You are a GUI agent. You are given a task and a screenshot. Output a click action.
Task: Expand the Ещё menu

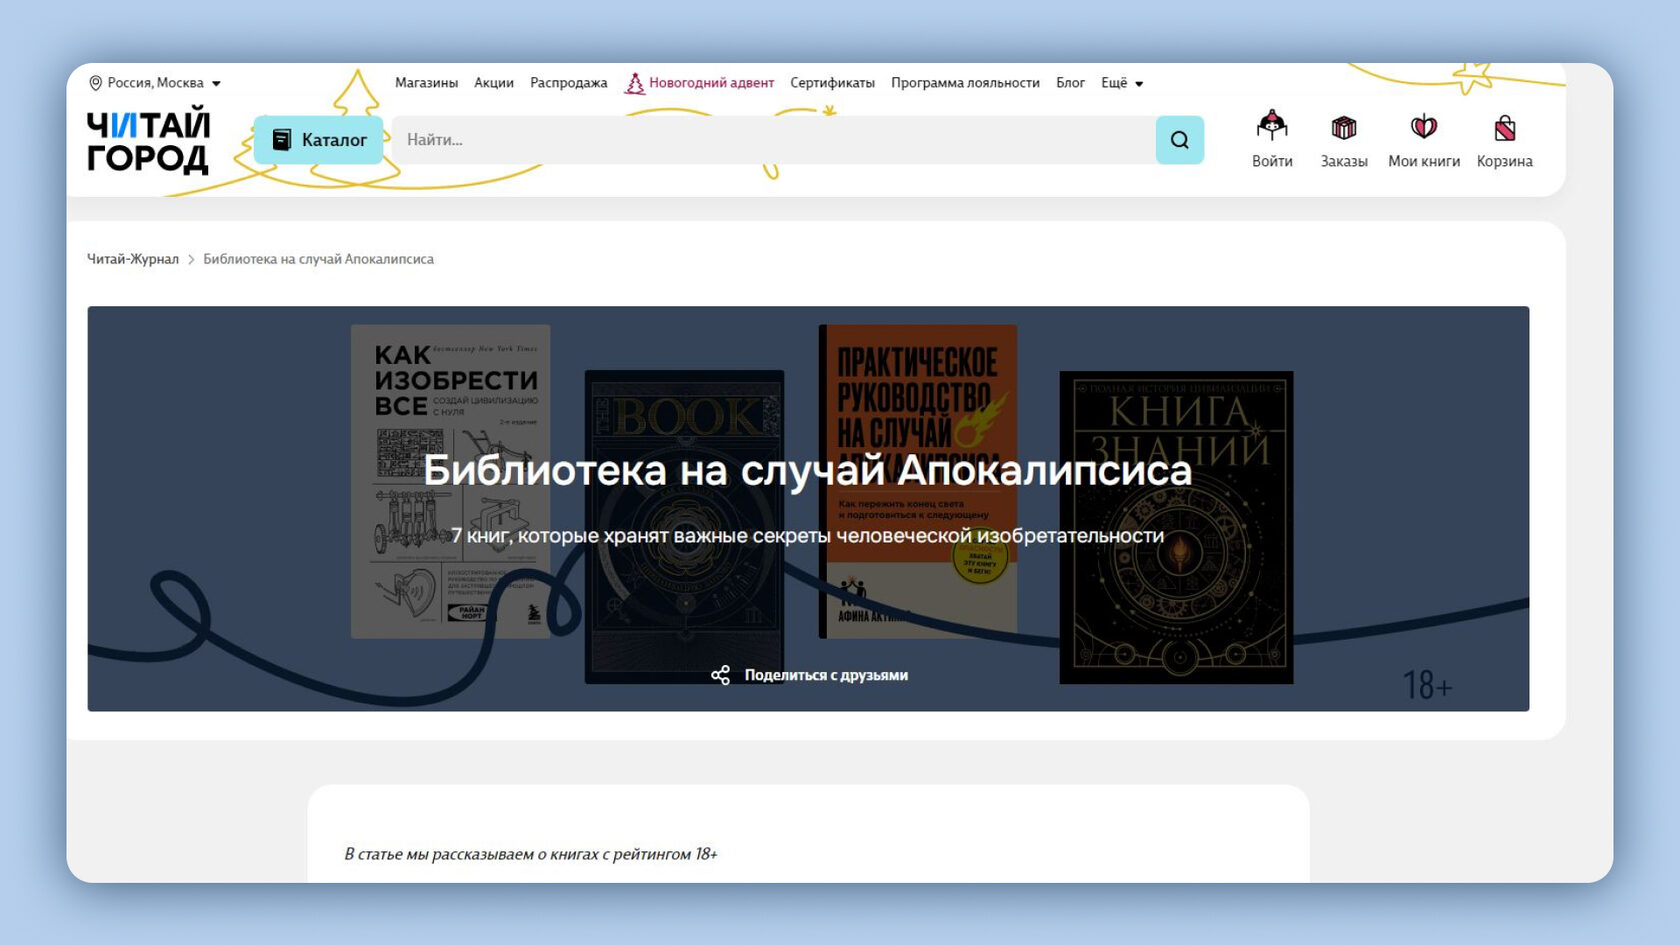coord(1122,83)
